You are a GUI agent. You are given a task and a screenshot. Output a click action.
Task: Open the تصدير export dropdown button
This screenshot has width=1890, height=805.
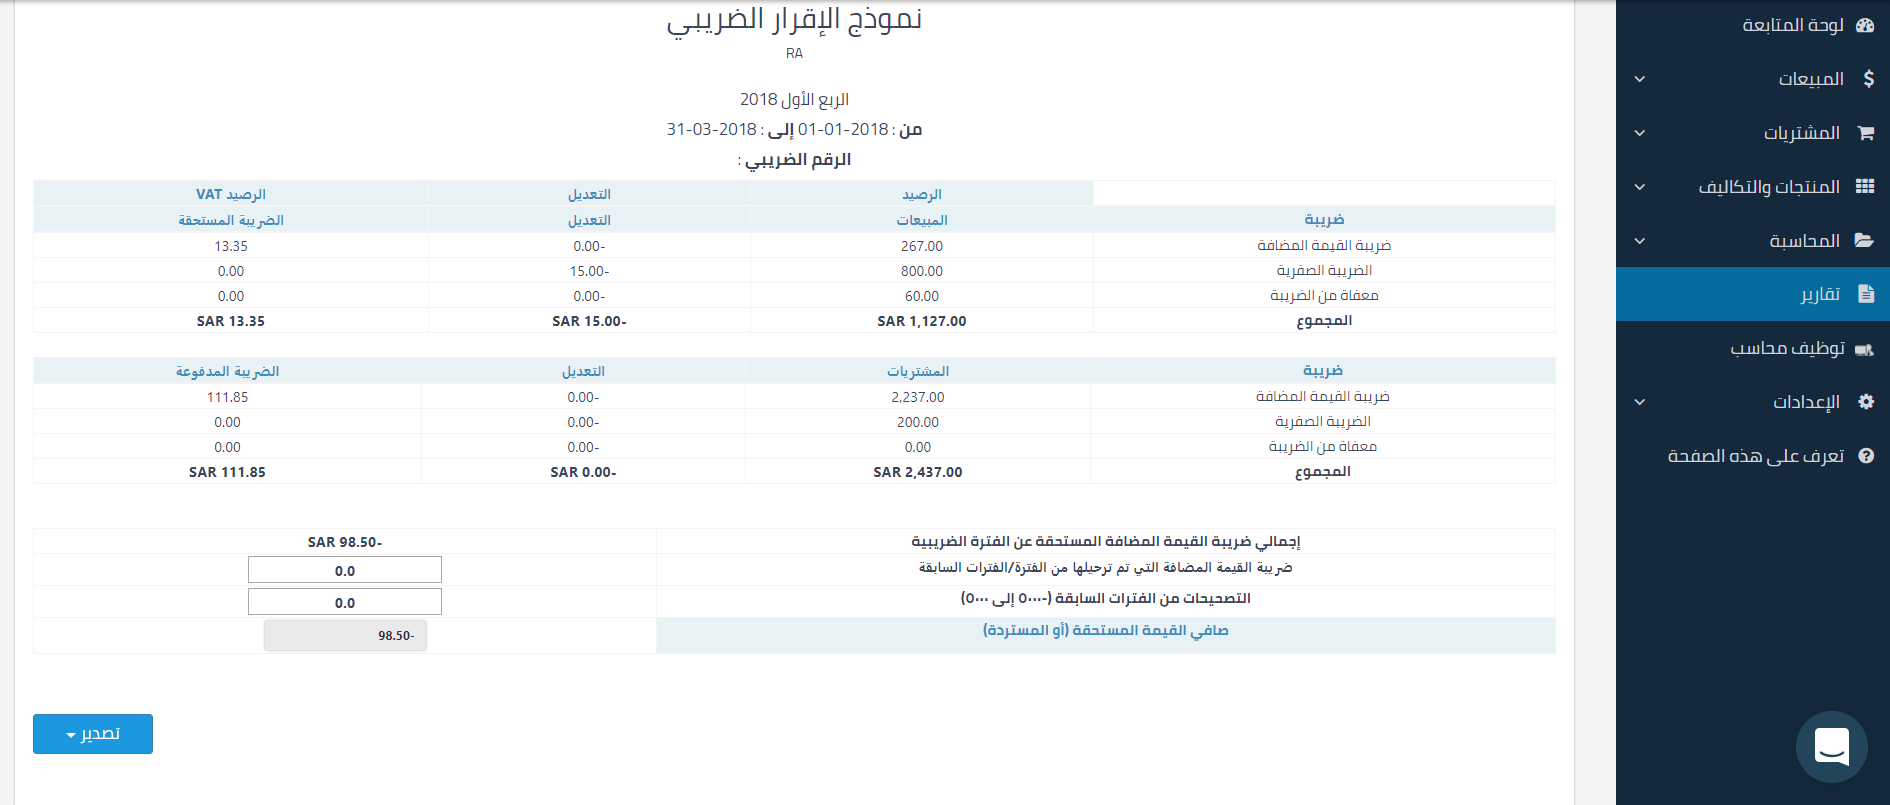tap(93, 734)
